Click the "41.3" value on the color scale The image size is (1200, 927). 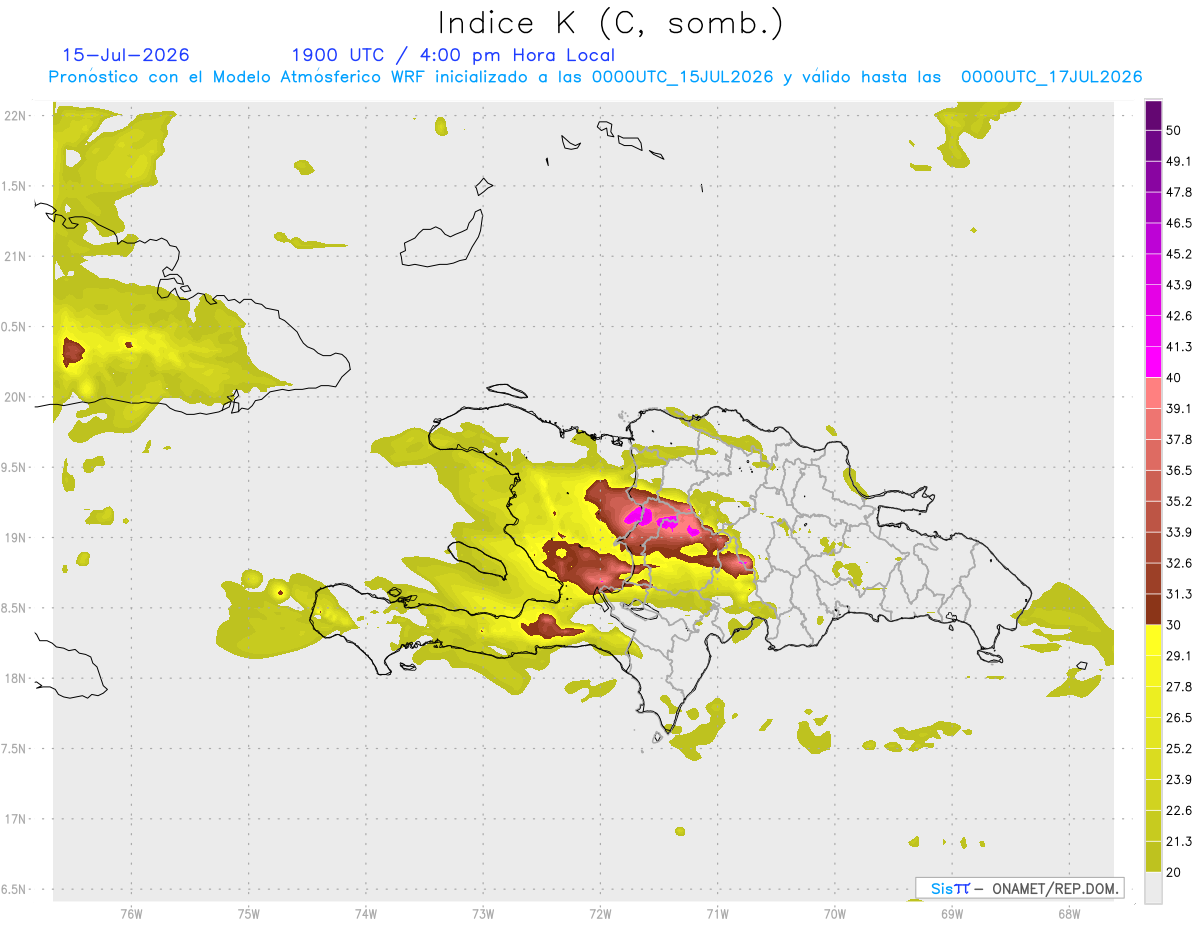point(1179,347)
